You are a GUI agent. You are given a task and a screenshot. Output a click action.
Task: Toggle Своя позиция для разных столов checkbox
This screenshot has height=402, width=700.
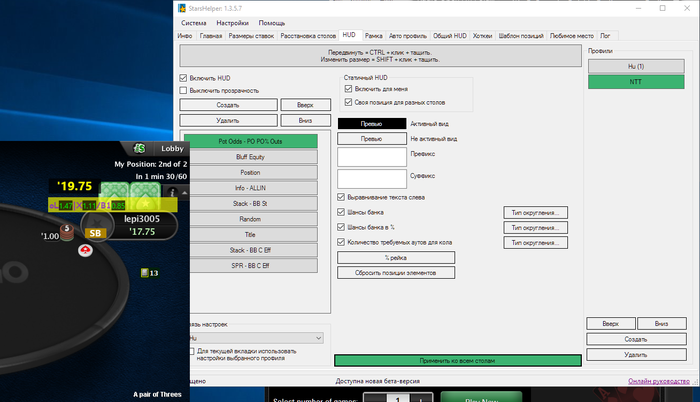(348, 102)
